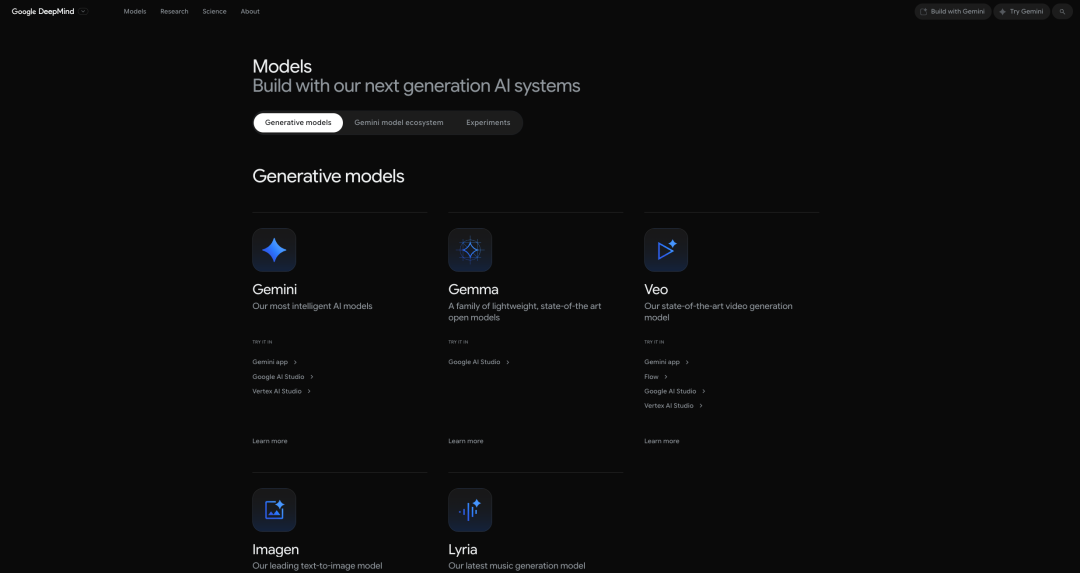Click the Veo video model icon
Screen dimensions: 1080x573
coord(666,250)
